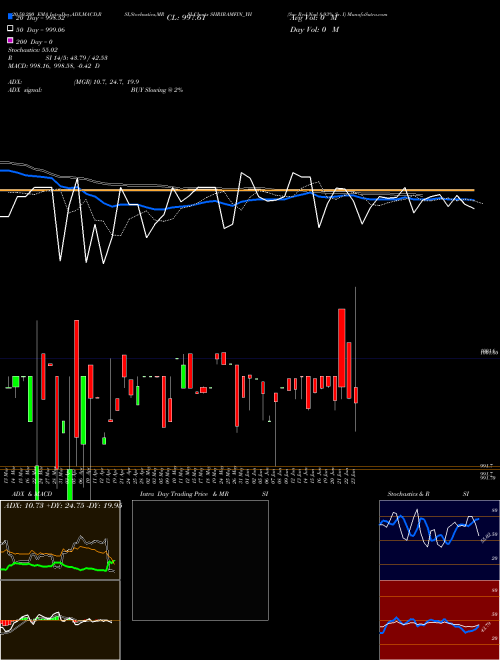Select the ADX +DY -DY readout line

63,505
